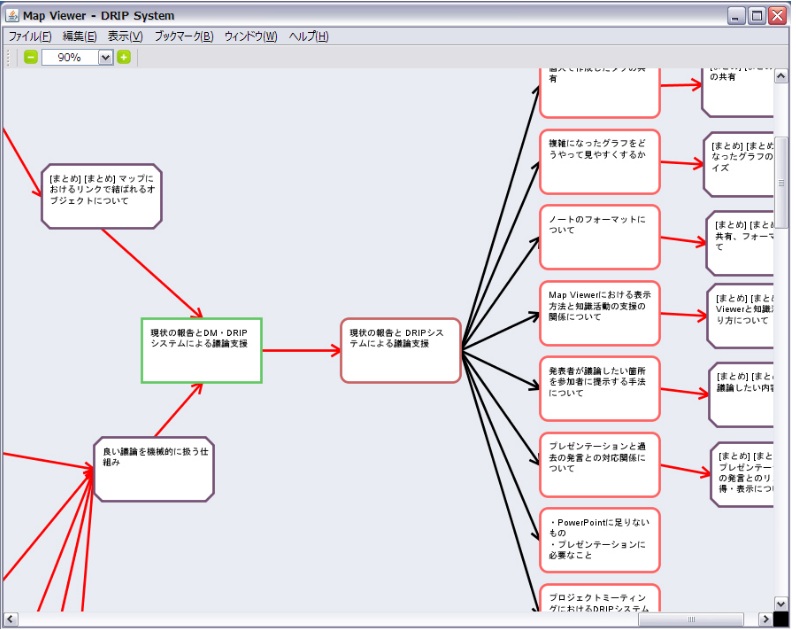Click the horizontal scrollbar thumb
Viewport: 796px width, 630px height.
click(x=691, y=619)
